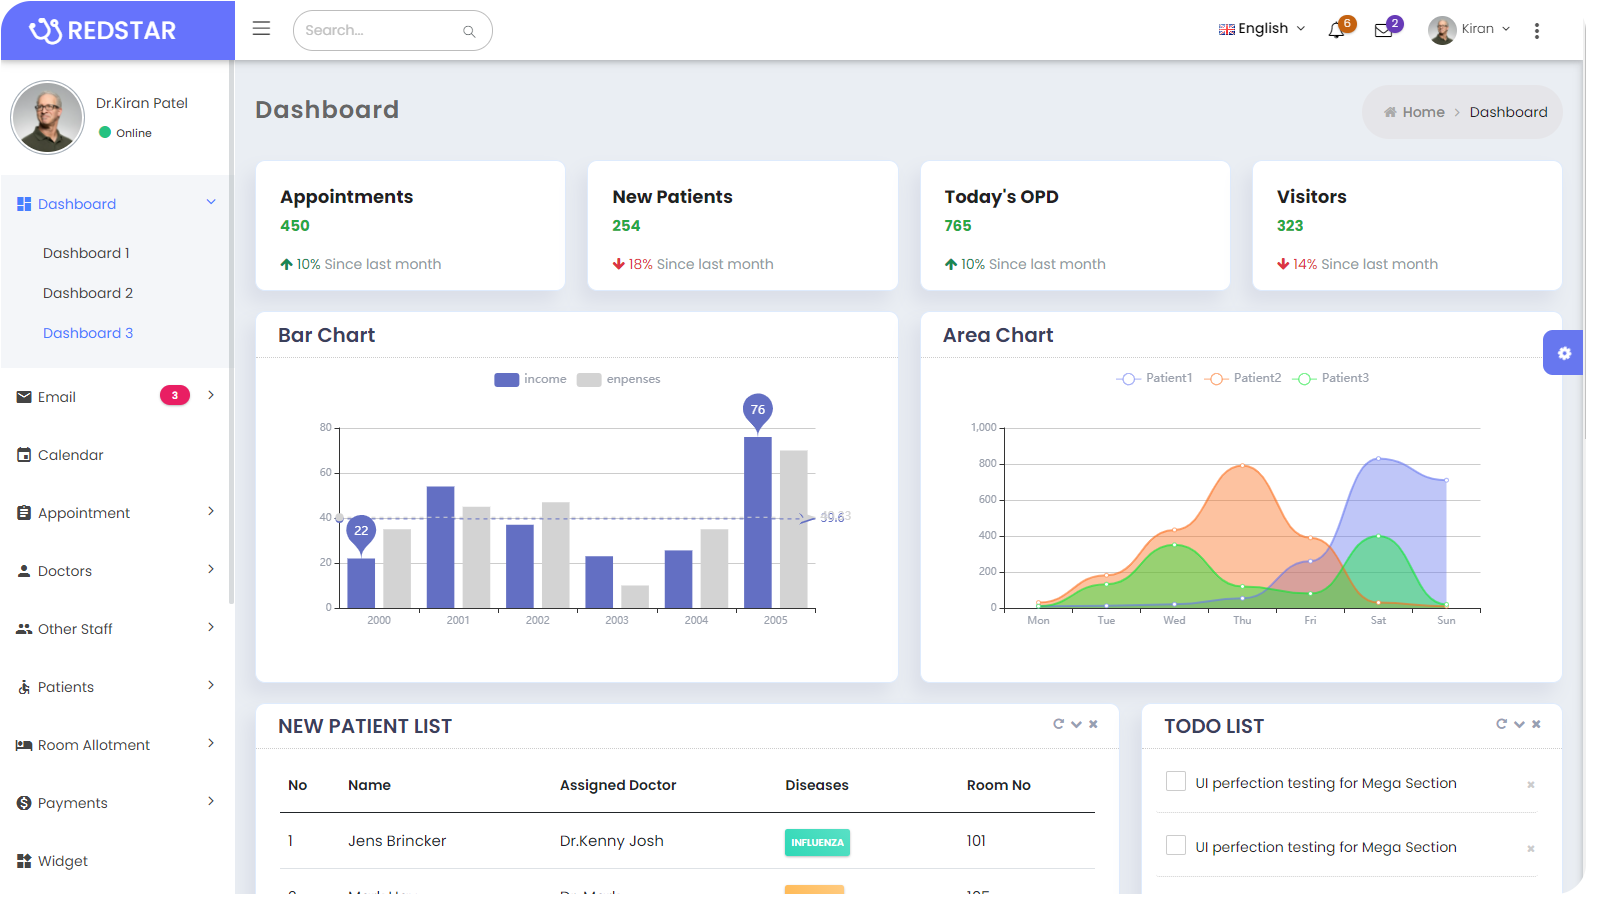The width and height of the screenshot is (1600, 900).
Task: Click the settings gear on the right edge
Action: click(1564, 352)
